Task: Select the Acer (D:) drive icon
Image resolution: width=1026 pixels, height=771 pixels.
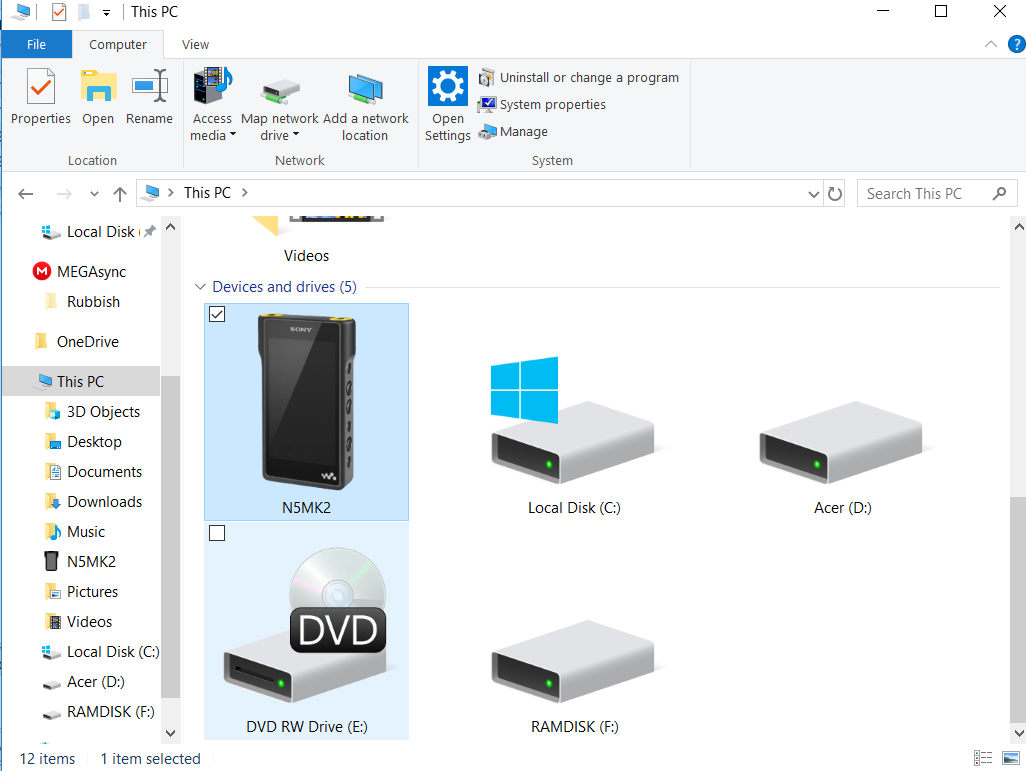Action: [843, 443]
